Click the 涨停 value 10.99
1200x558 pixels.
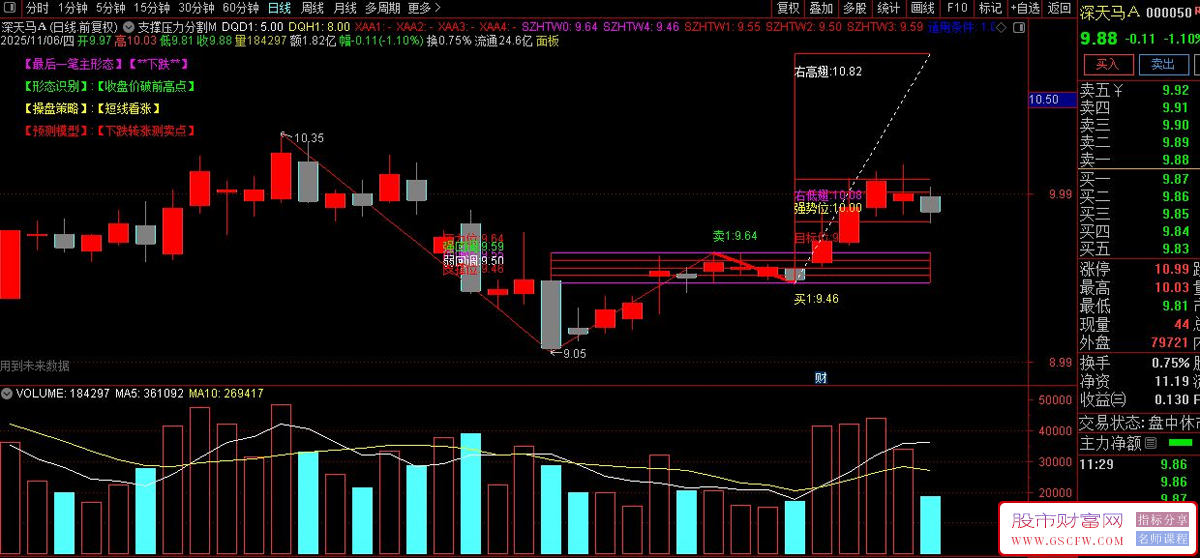tap(1170, 270)
